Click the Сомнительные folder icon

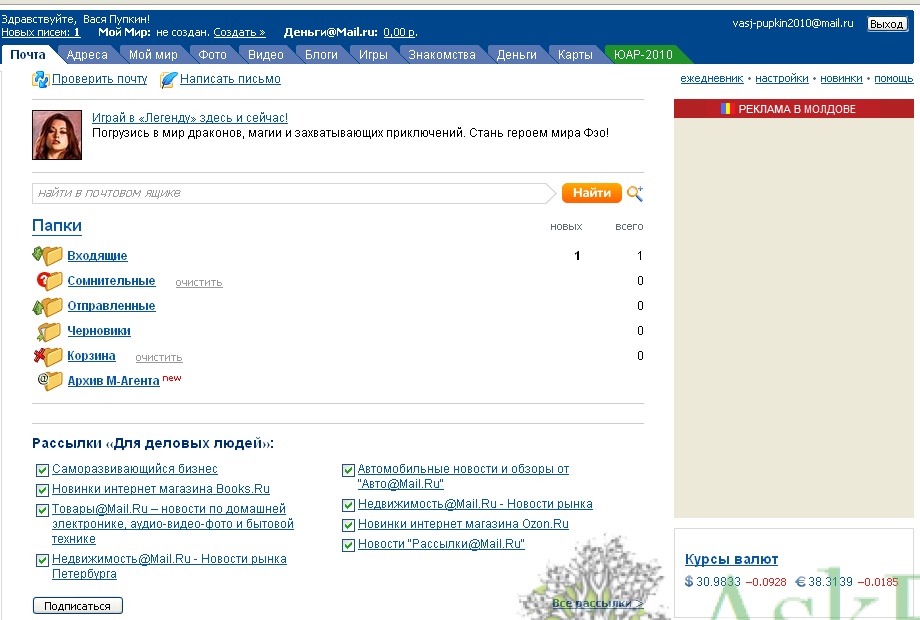tap(49, 280)
